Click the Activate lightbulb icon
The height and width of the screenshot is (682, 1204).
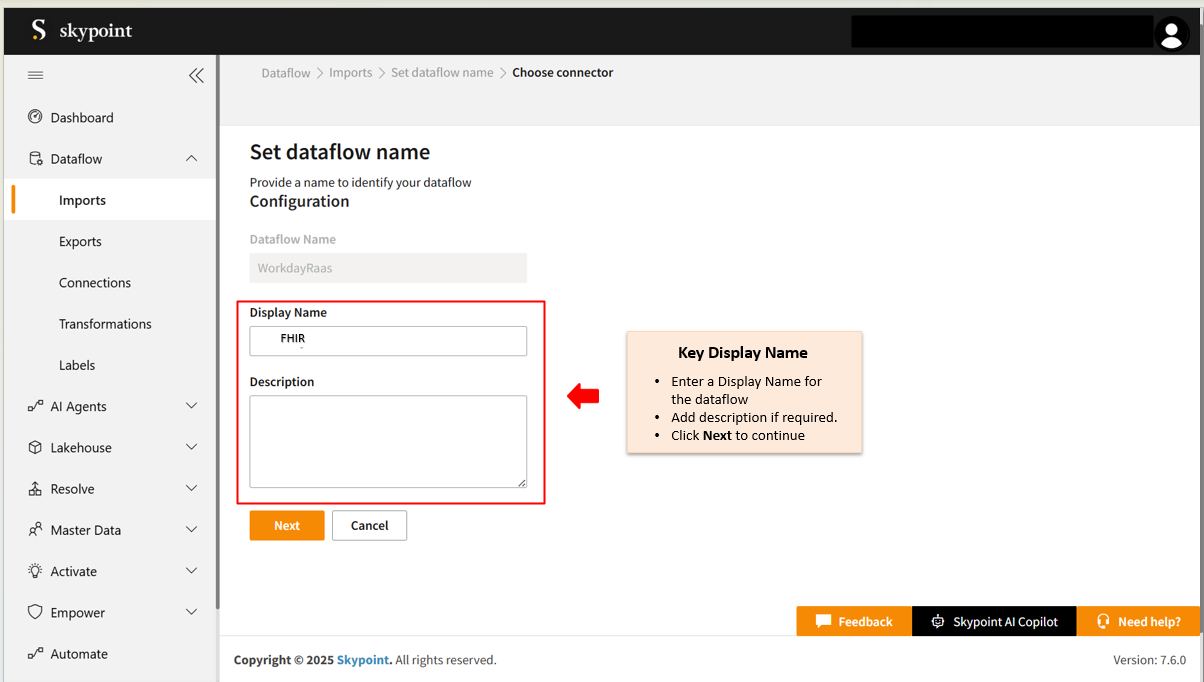pyautogui.click(x=36, y=571)
